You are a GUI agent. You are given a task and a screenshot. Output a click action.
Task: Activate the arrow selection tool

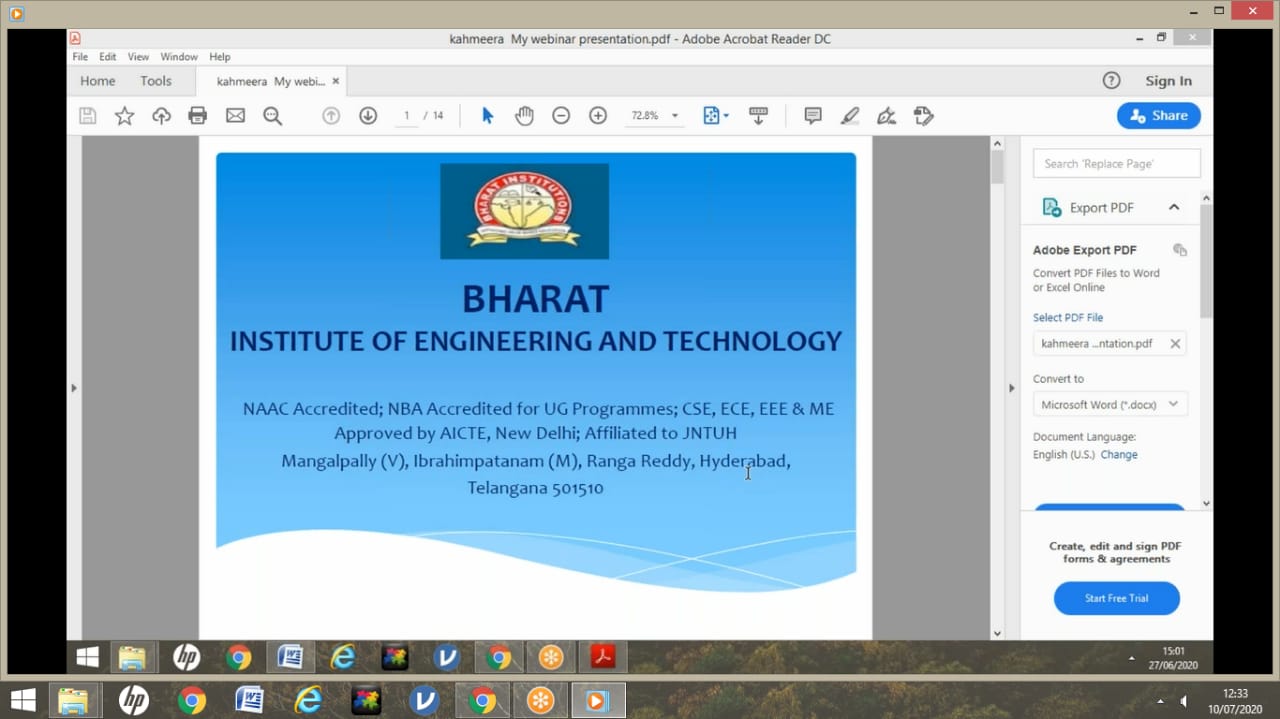point(488,116)
